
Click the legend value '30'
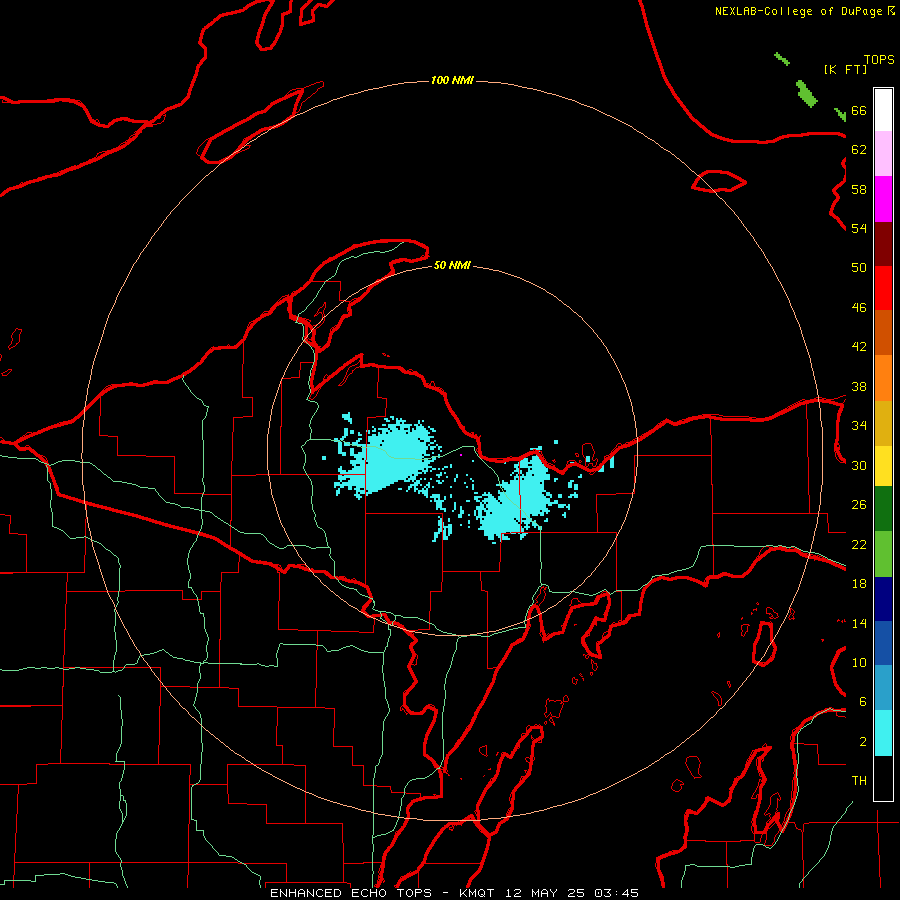[859, 465]
